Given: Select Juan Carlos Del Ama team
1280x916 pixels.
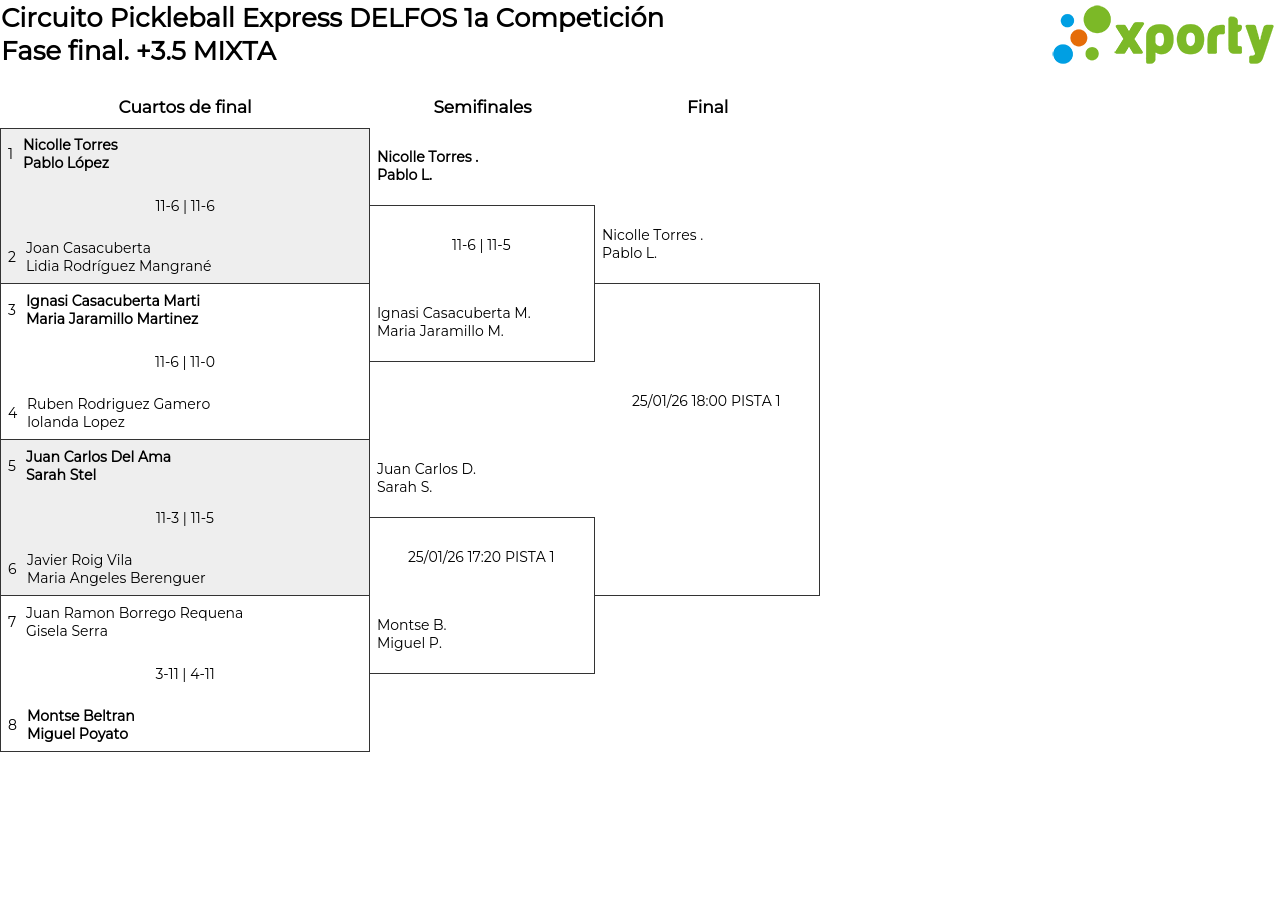Looking at the screenshot, I should (x=98, y=466).
